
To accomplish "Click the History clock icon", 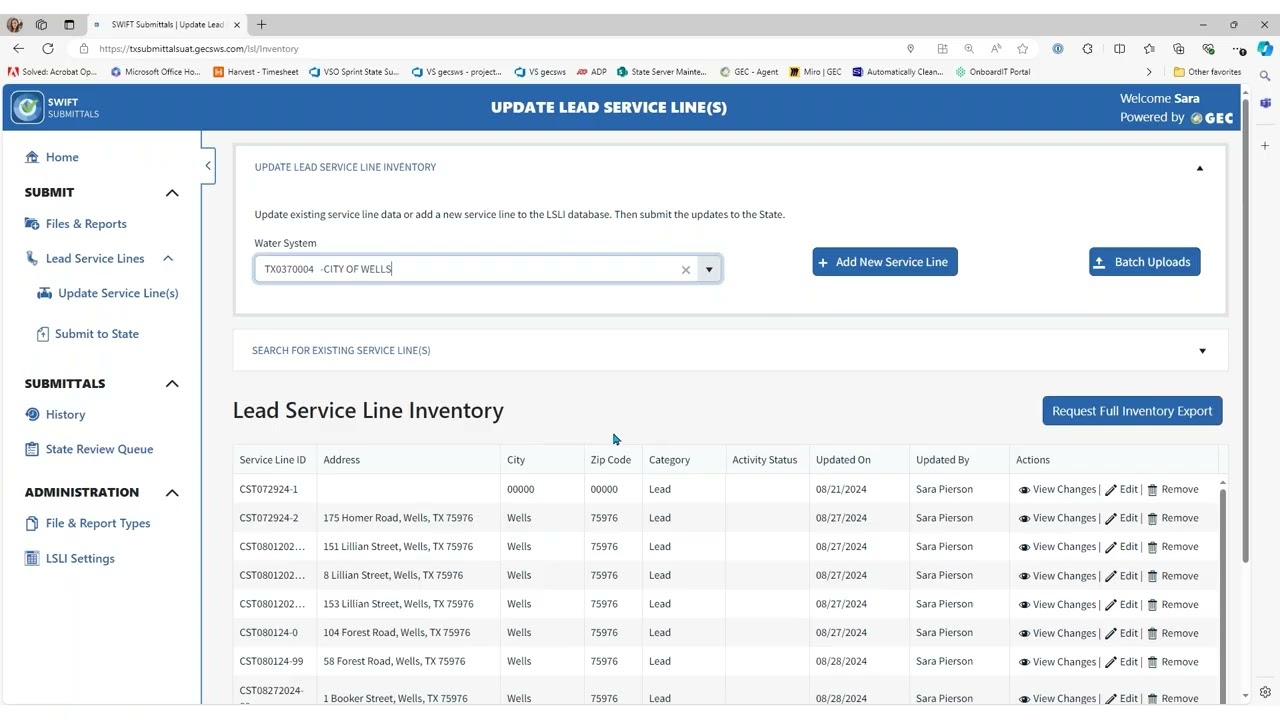I will click(x=32, y=414).
